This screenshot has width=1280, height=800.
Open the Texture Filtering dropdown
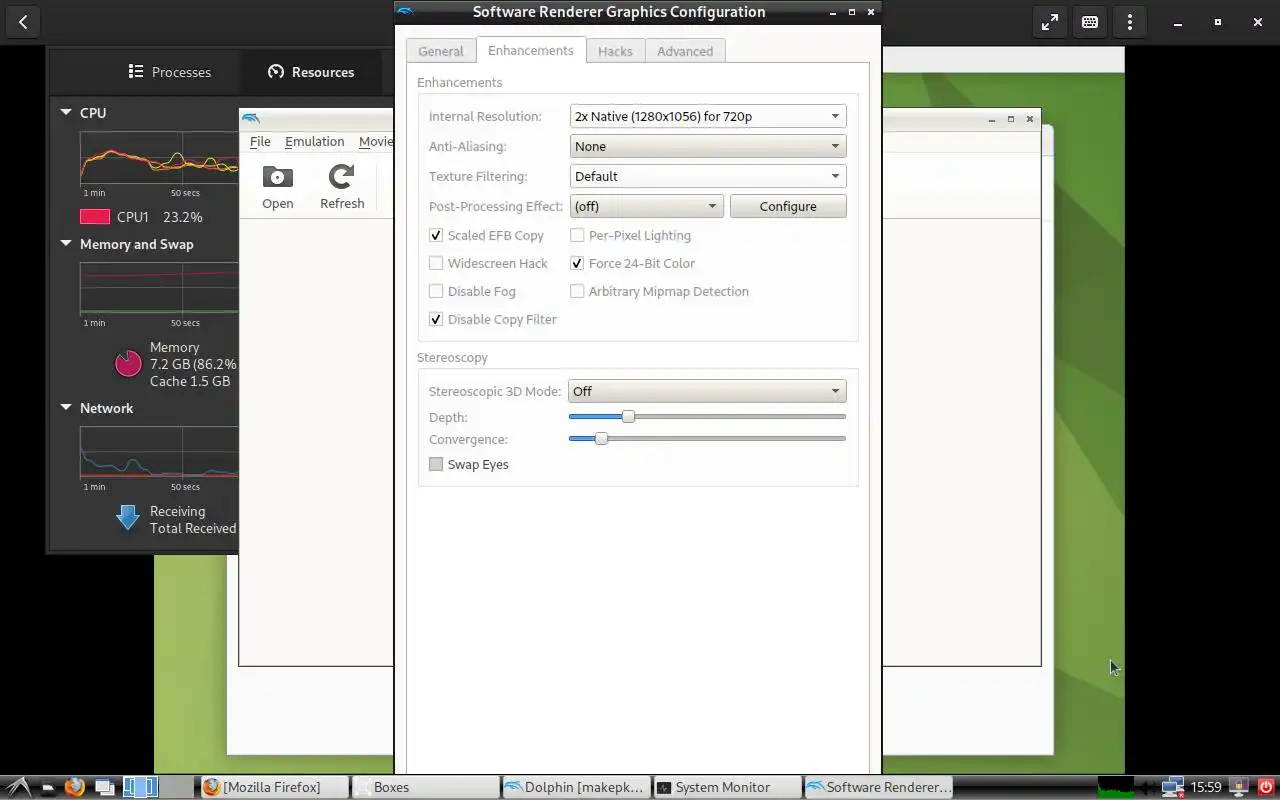(x=708, y=176)
